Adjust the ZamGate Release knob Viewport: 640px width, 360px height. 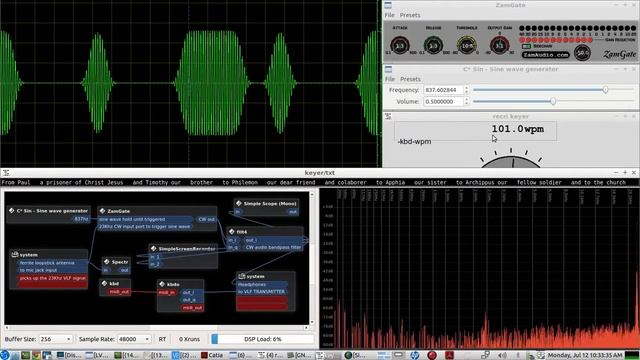(x=433, y=46)
